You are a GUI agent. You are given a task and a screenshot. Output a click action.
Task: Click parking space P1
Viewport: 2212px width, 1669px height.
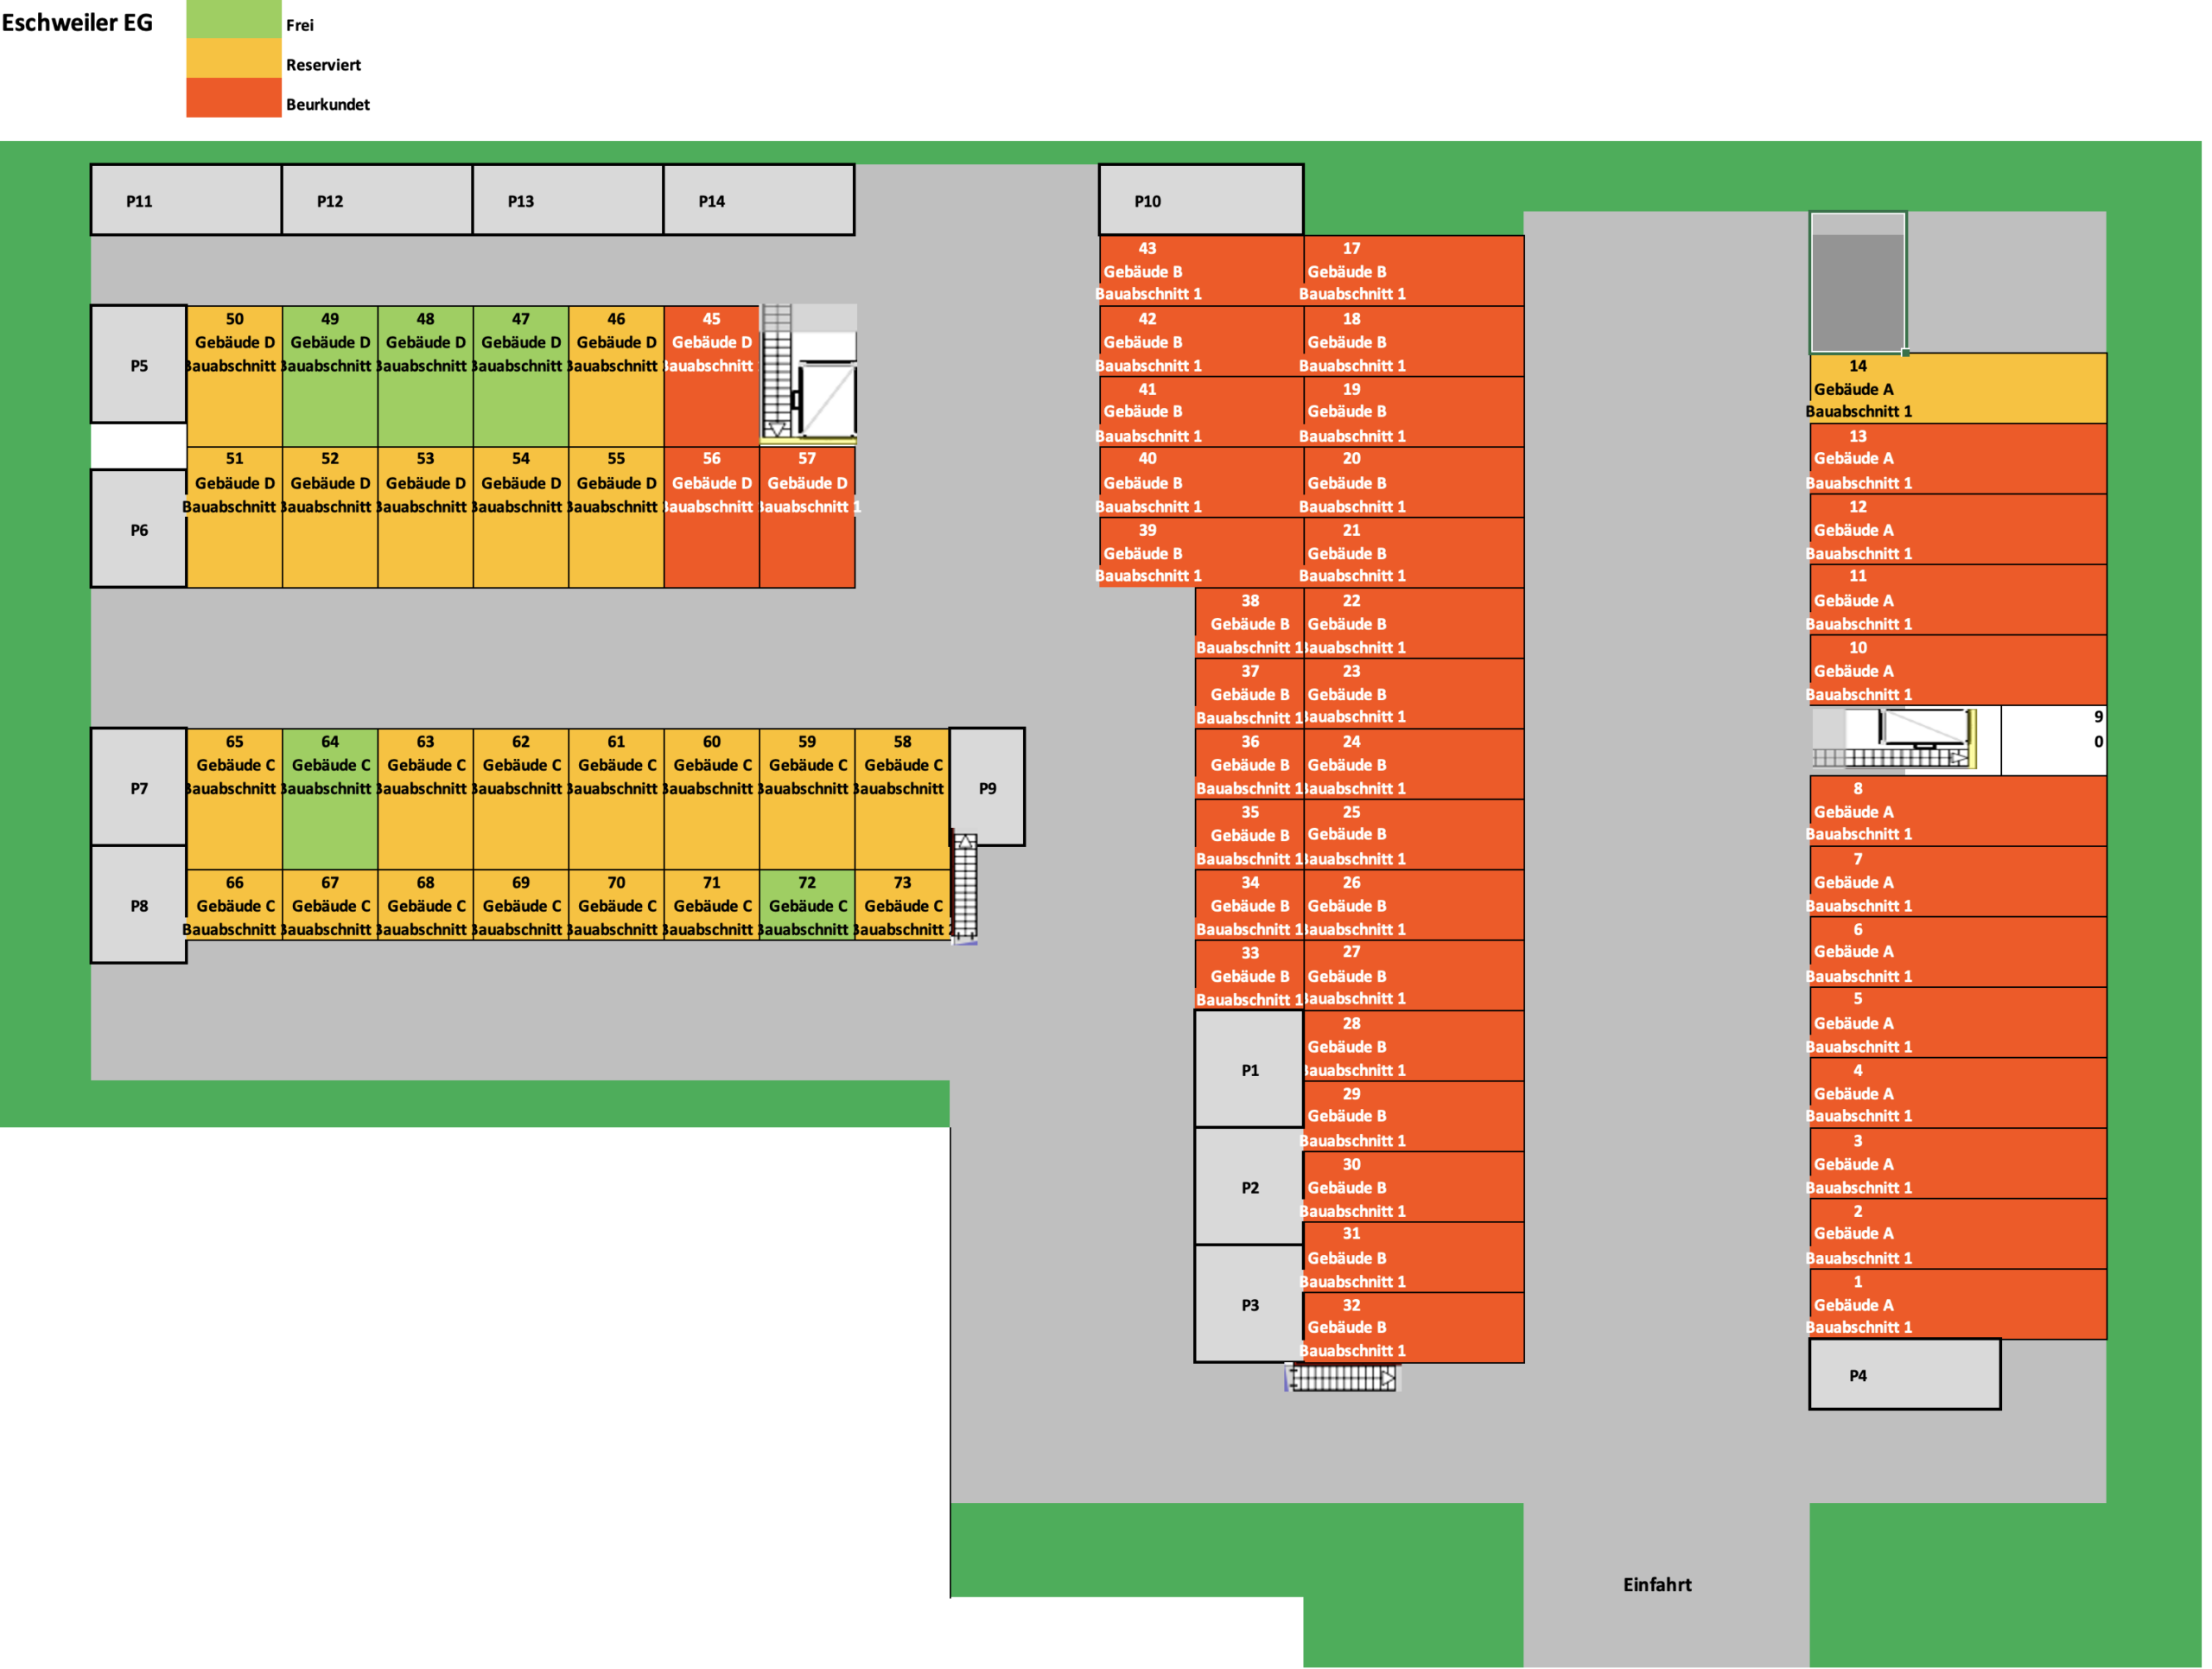click(x=1249, y=1070)
